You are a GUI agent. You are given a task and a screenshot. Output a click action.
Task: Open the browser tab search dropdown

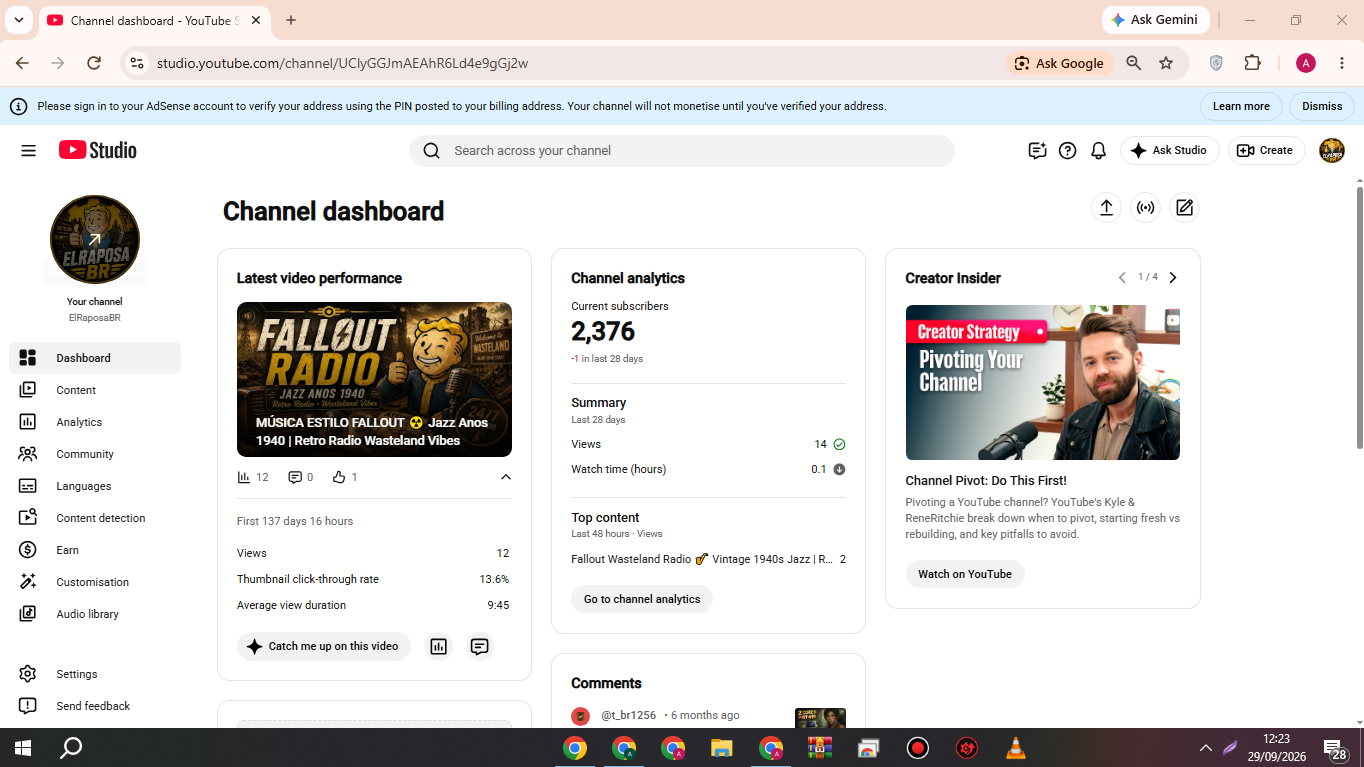tap(18, 20)
